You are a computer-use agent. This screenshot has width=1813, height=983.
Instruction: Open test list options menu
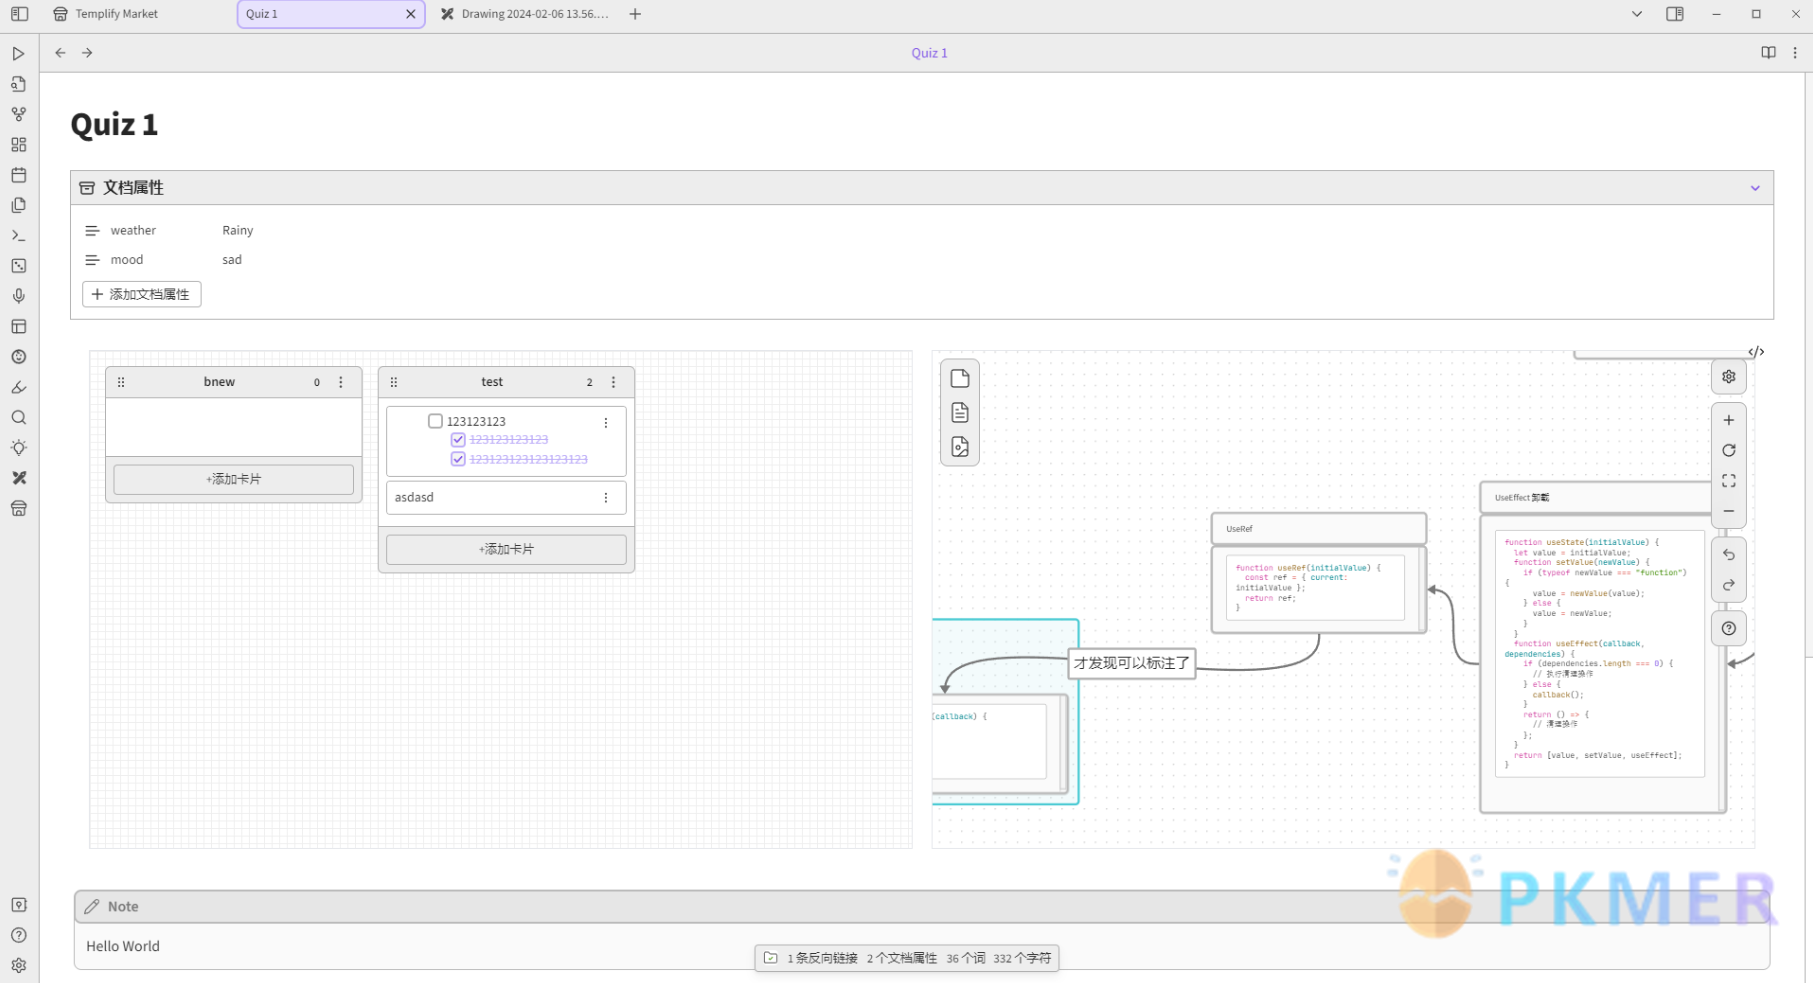[x=614, y=382]
